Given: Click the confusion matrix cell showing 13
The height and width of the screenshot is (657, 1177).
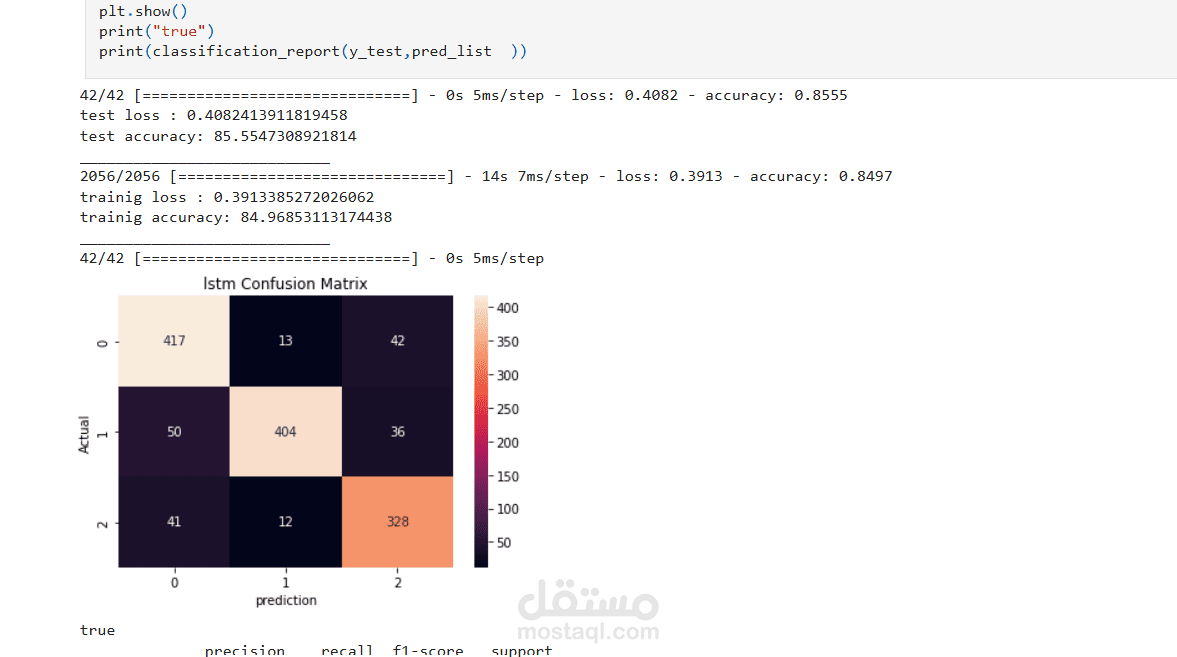Looking at the screenshot, I should [285, 341].
